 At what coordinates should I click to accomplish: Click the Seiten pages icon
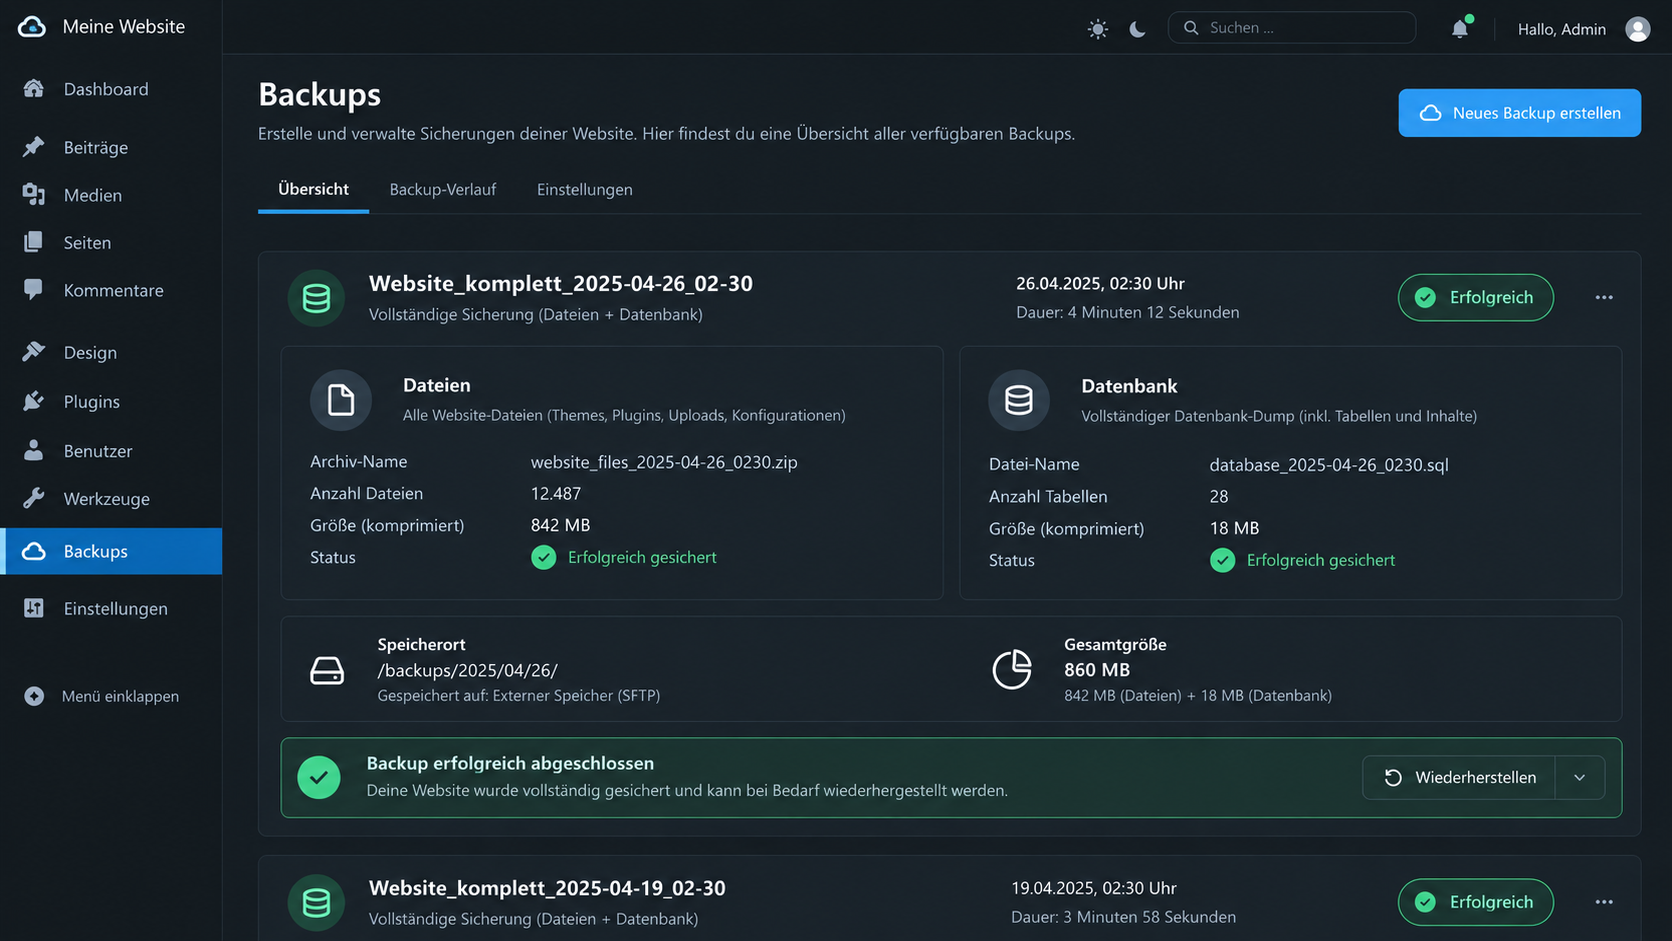point(34,242)
